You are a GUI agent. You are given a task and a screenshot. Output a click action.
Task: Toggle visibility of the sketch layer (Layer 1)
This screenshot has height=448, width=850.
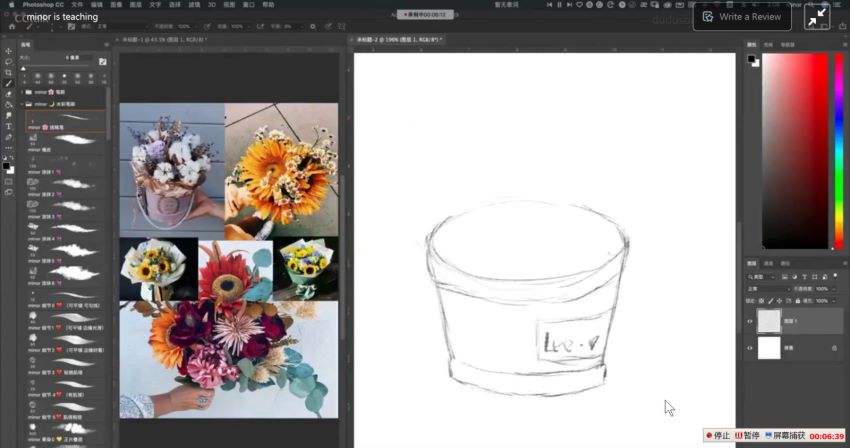tap(750, 321)
